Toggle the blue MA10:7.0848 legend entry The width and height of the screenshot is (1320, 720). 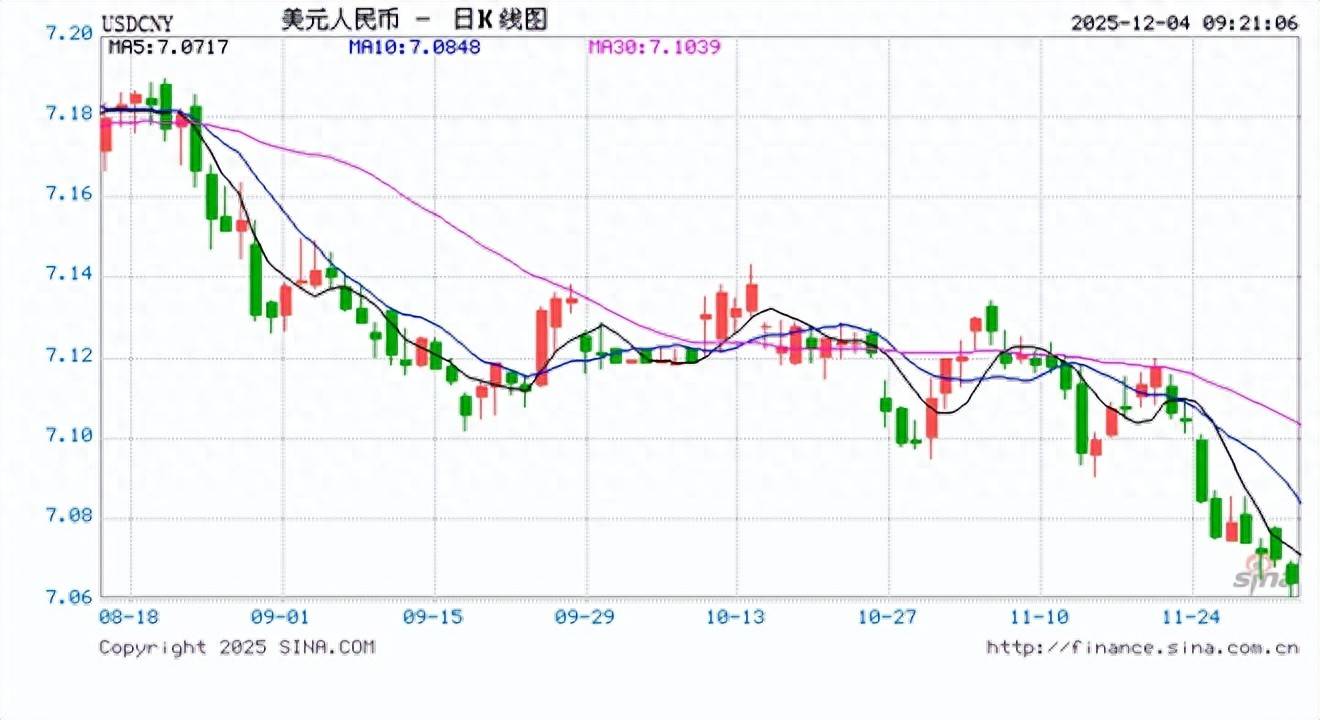(x=414, y=46)
